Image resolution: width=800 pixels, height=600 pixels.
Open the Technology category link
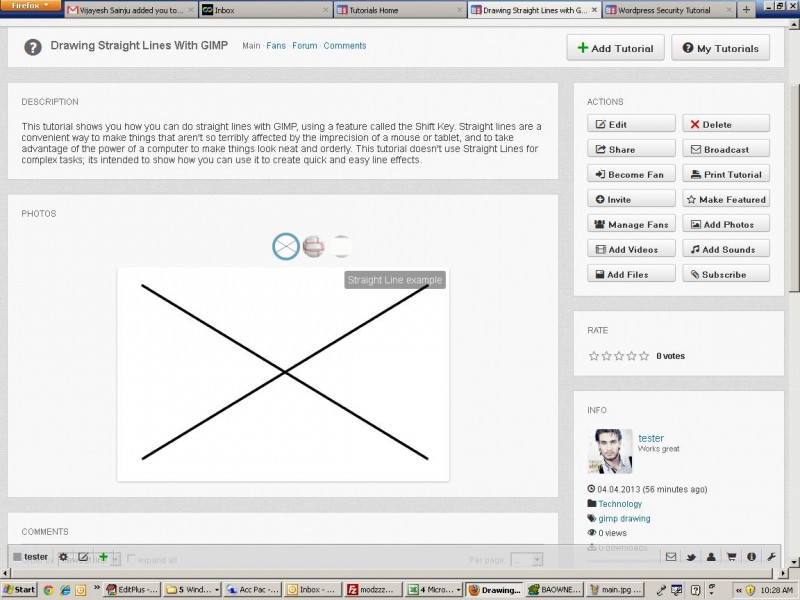click(x=620, y=504)
